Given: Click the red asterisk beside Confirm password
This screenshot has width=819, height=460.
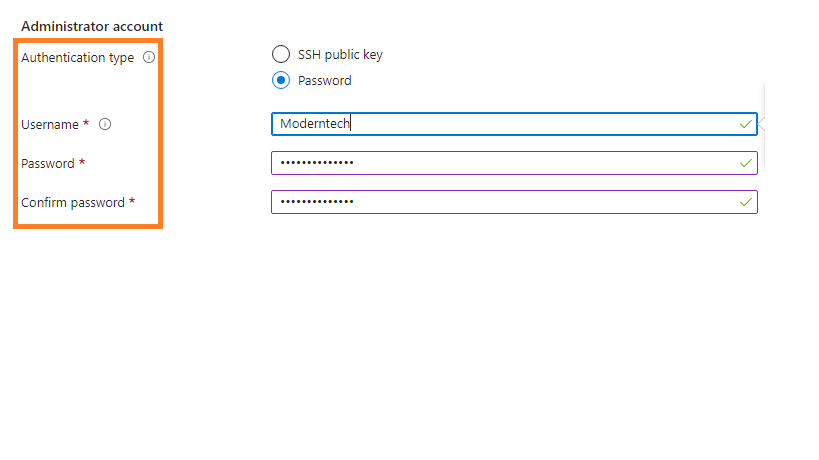Looking at the screenshot, I should click(x=132, y=202).
